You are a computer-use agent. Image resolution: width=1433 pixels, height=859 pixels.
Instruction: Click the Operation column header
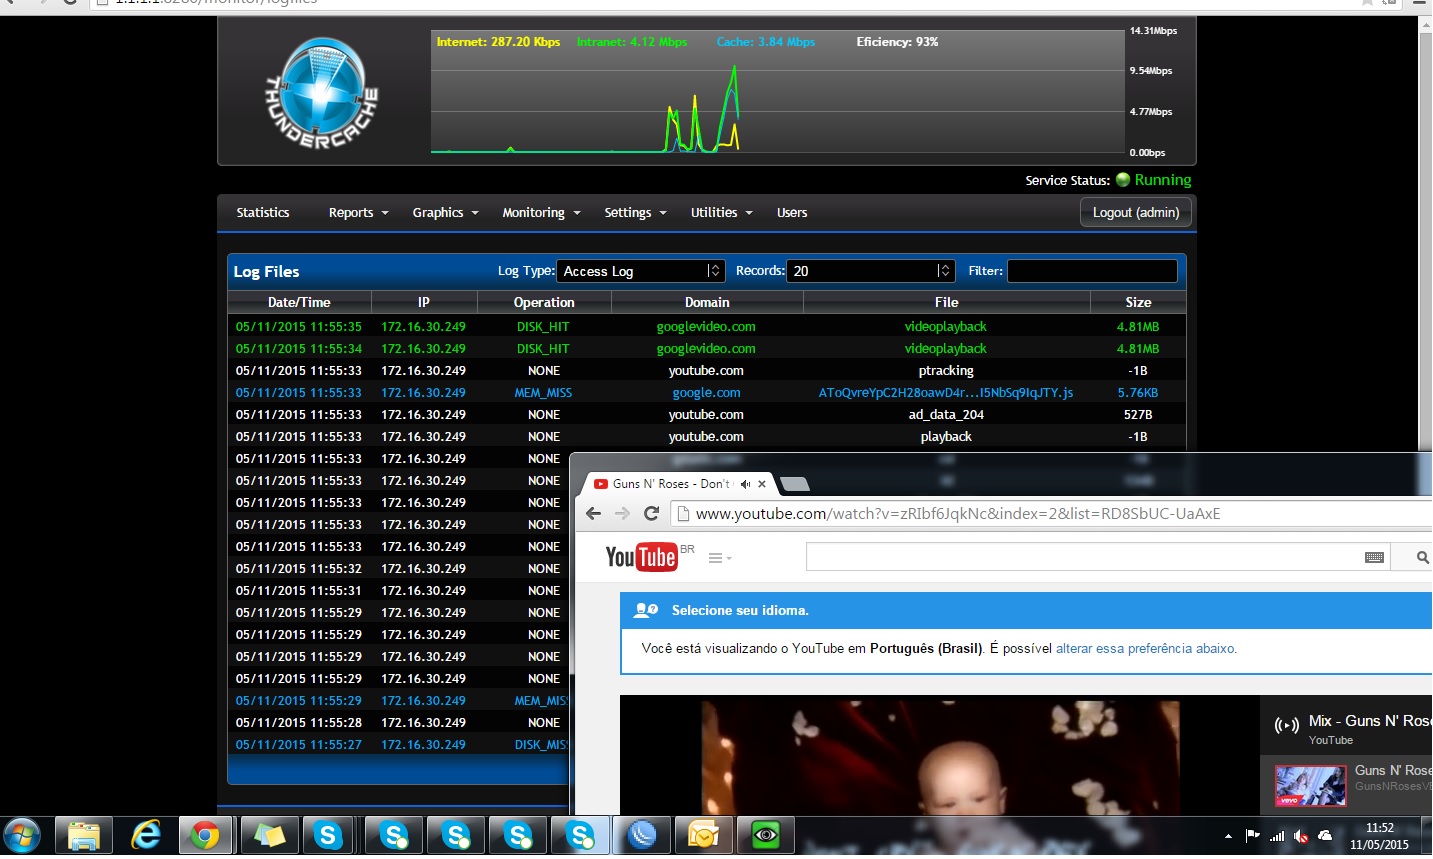coord(544,302)
